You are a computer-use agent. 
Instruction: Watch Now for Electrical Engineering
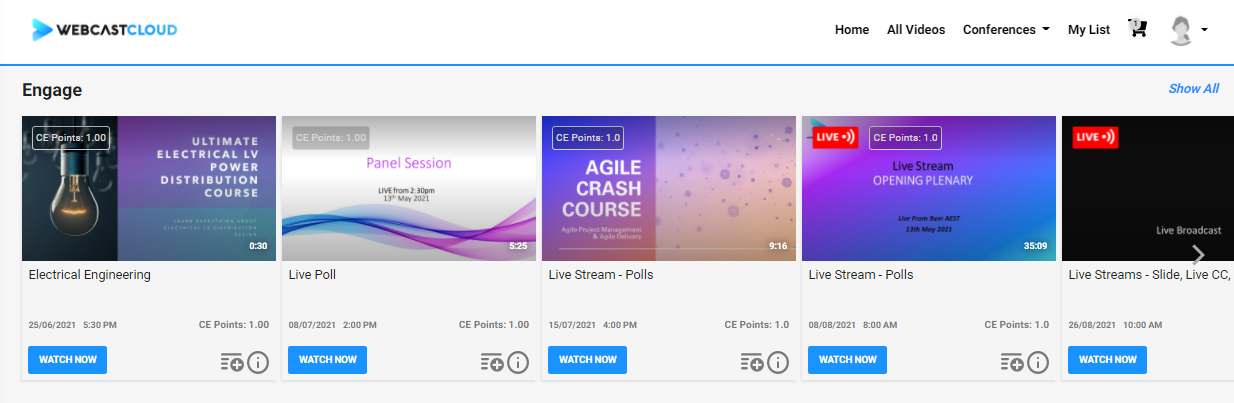click(x=67, y=360)
